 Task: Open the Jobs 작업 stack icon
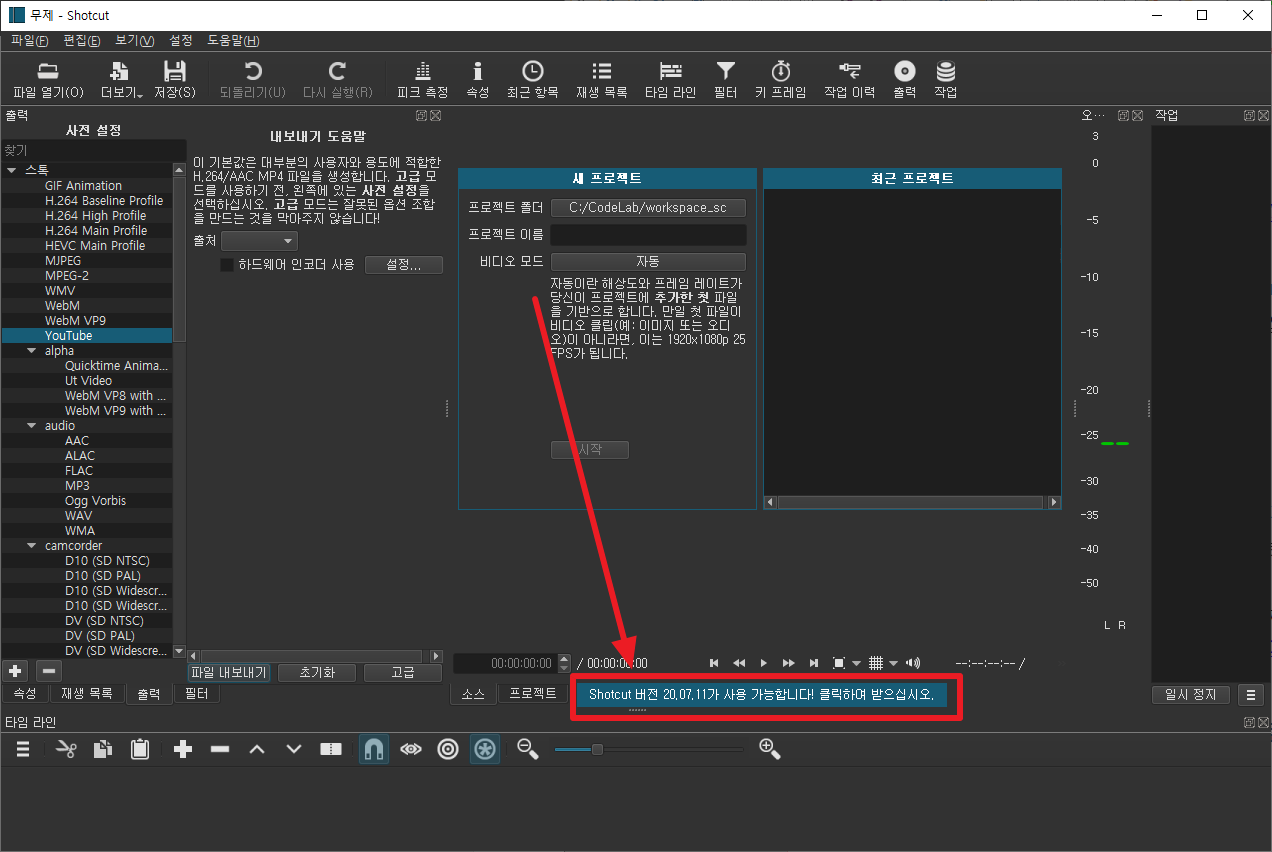945,71
